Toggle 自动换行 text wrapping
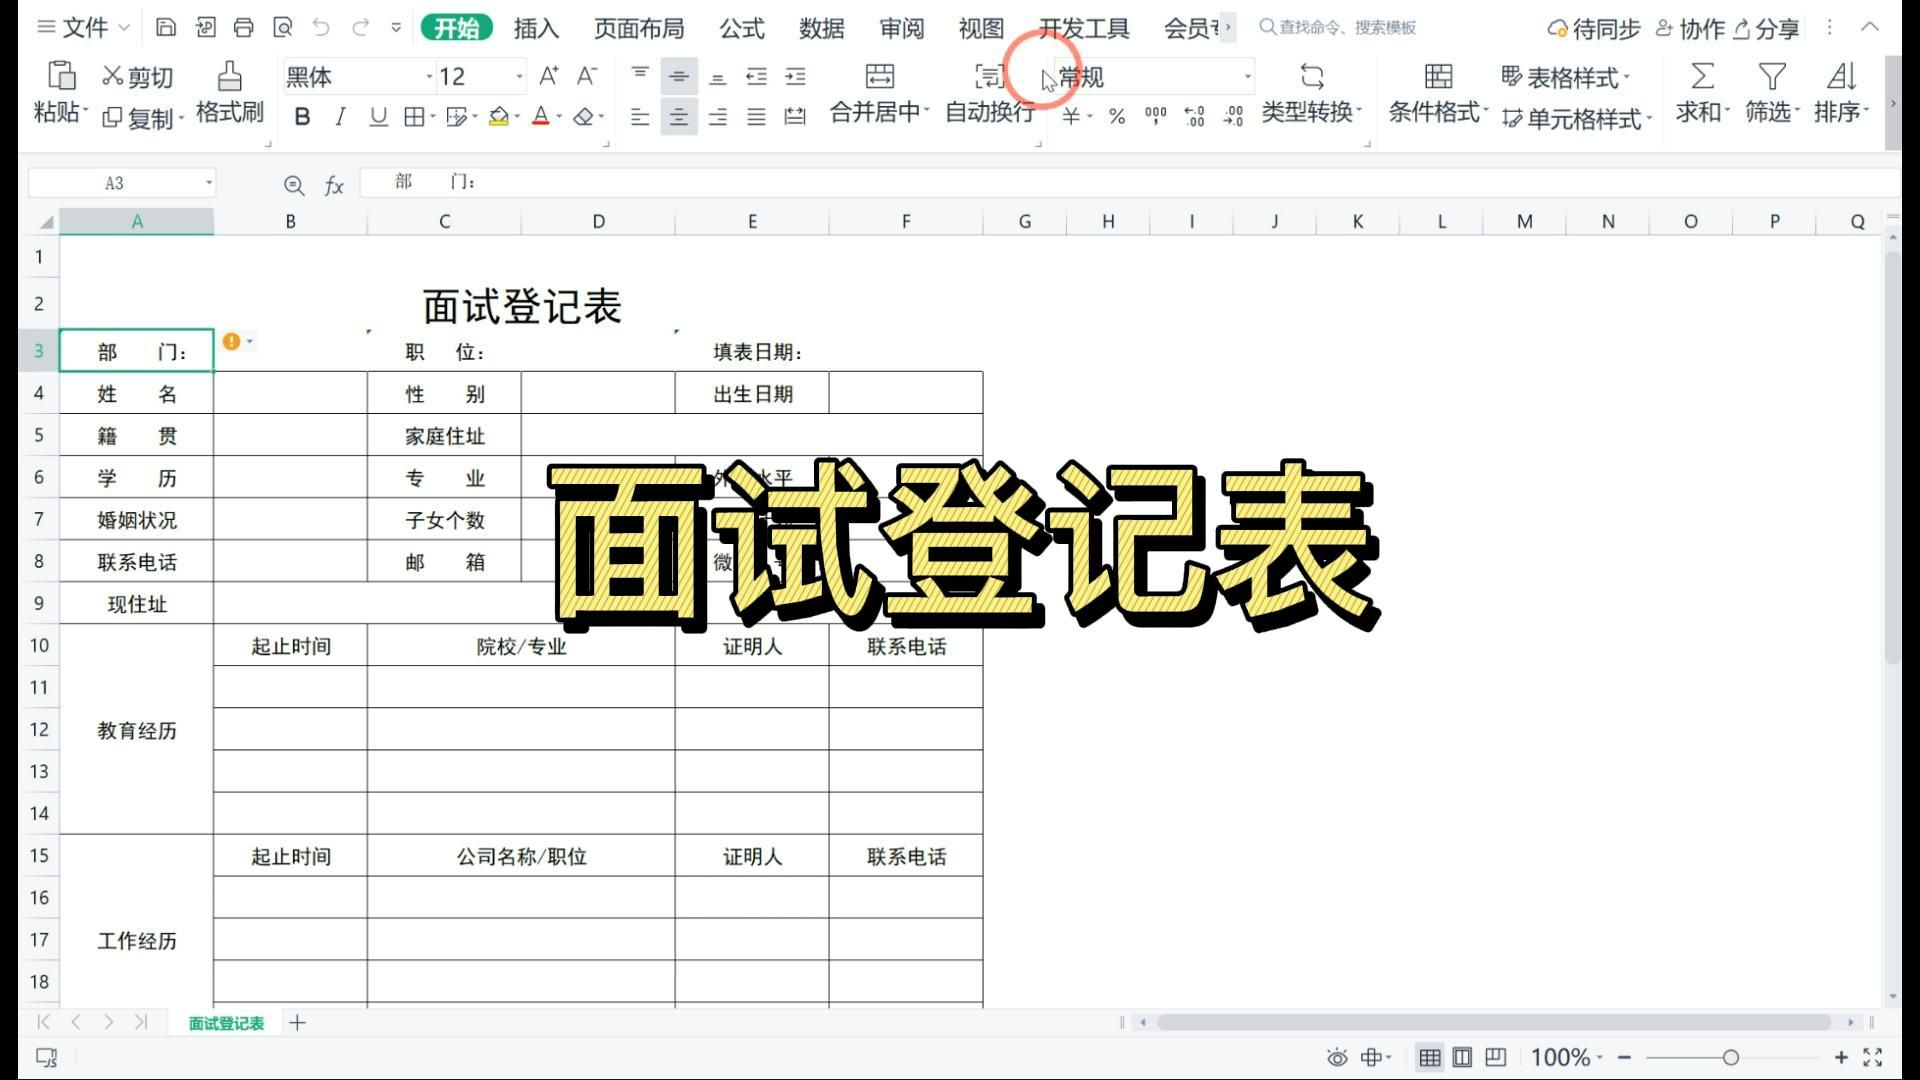The image size is (1920, 1080). (988, 95)
